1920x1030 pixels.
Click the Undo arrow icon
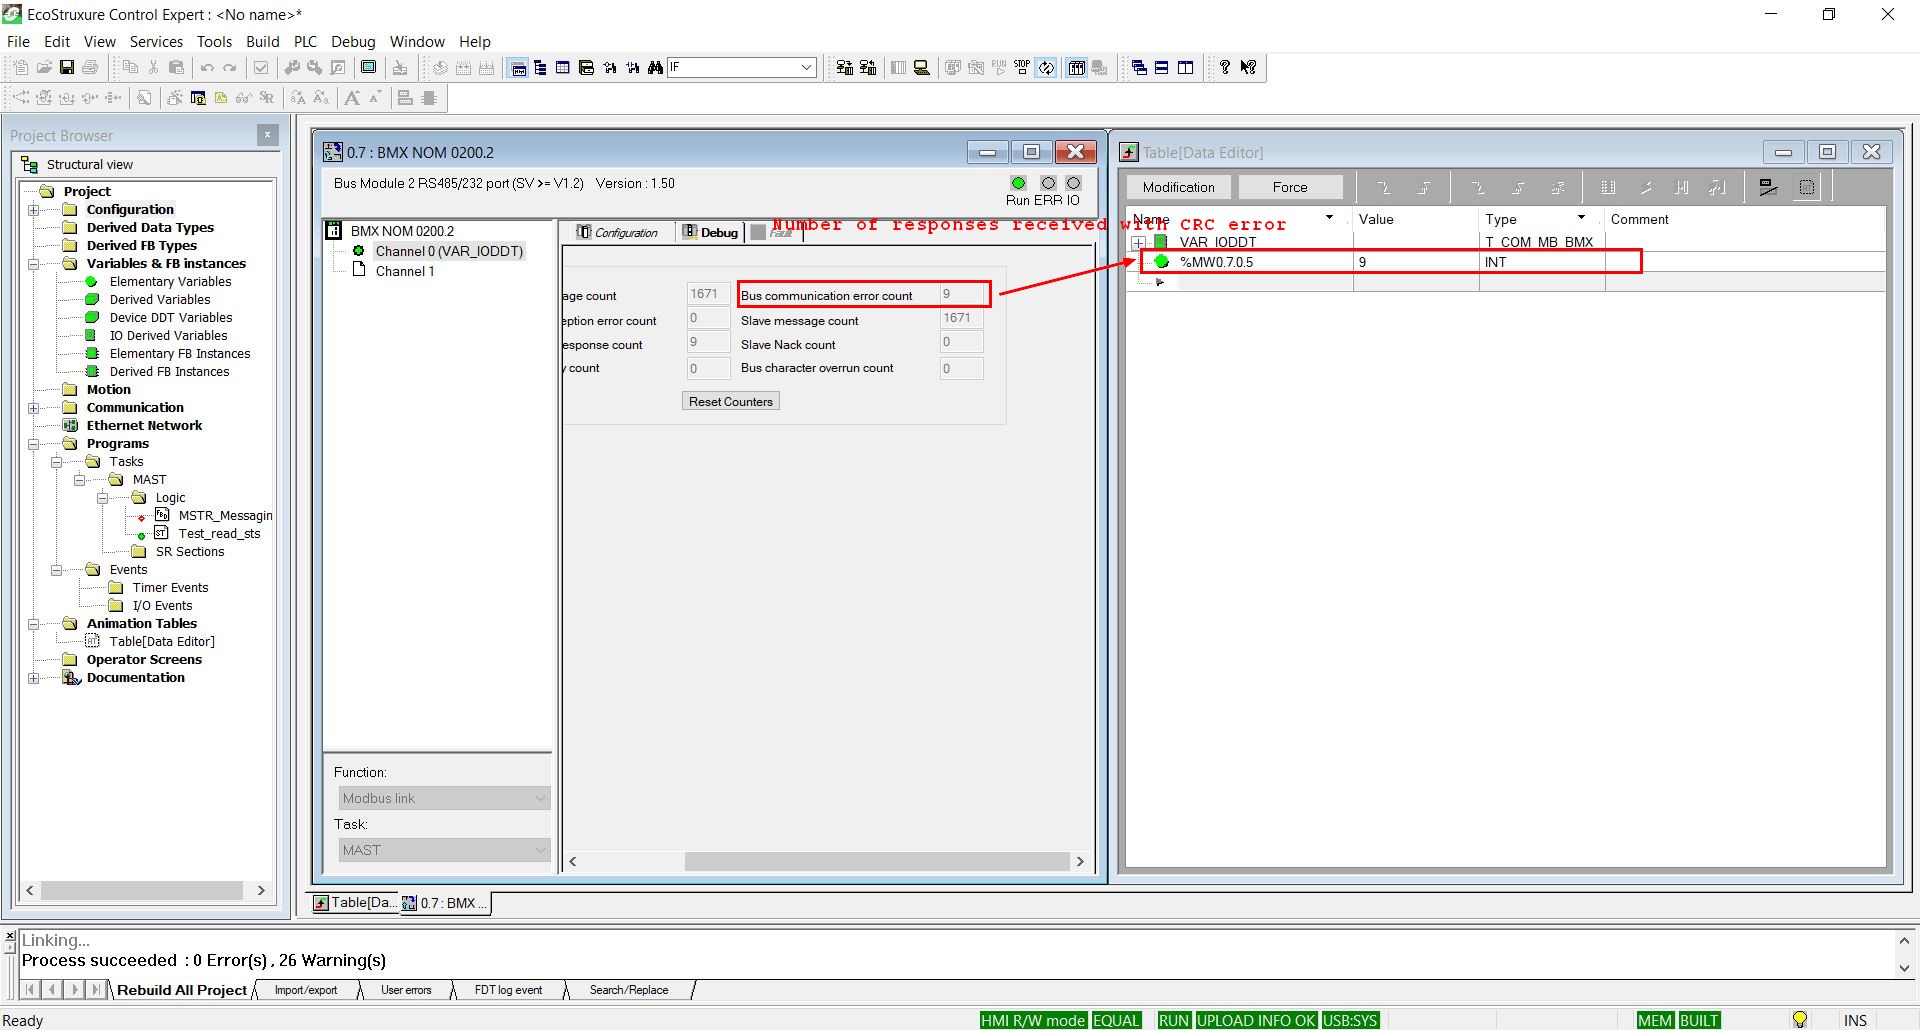pyautogui.click(x=207, y=67)
